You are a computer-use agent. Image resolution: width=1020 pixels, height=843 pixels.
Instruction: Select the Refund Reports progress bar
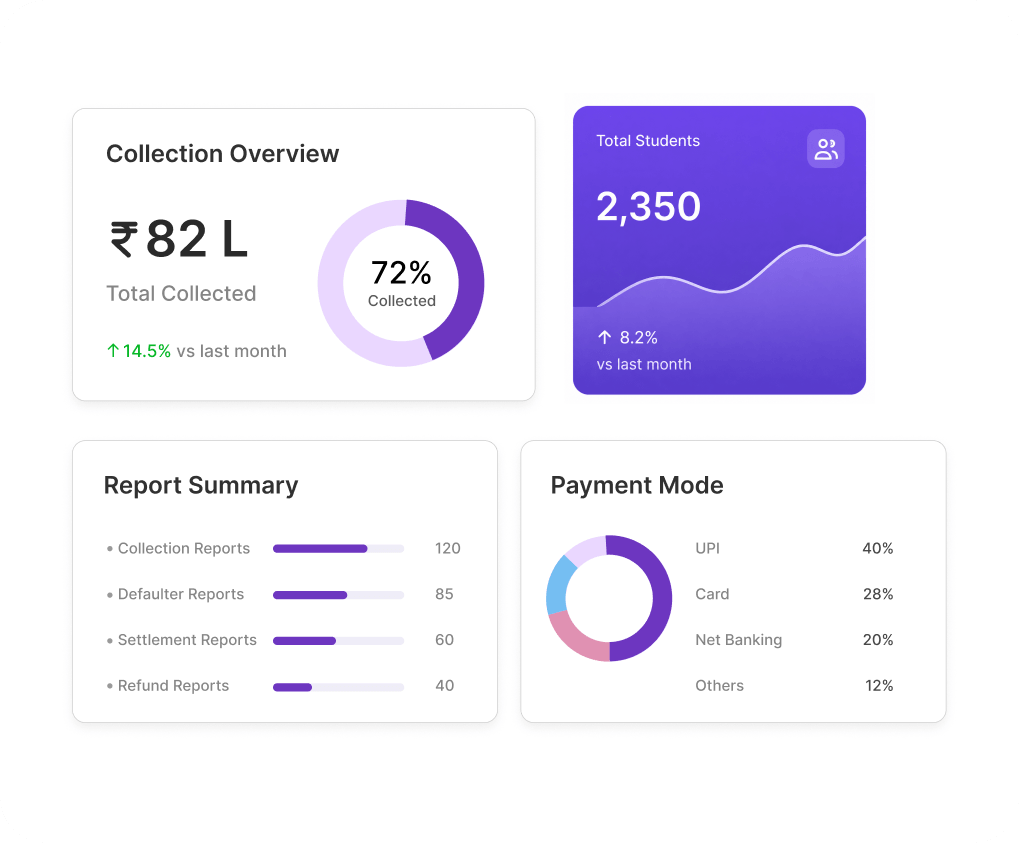(338, 687)
